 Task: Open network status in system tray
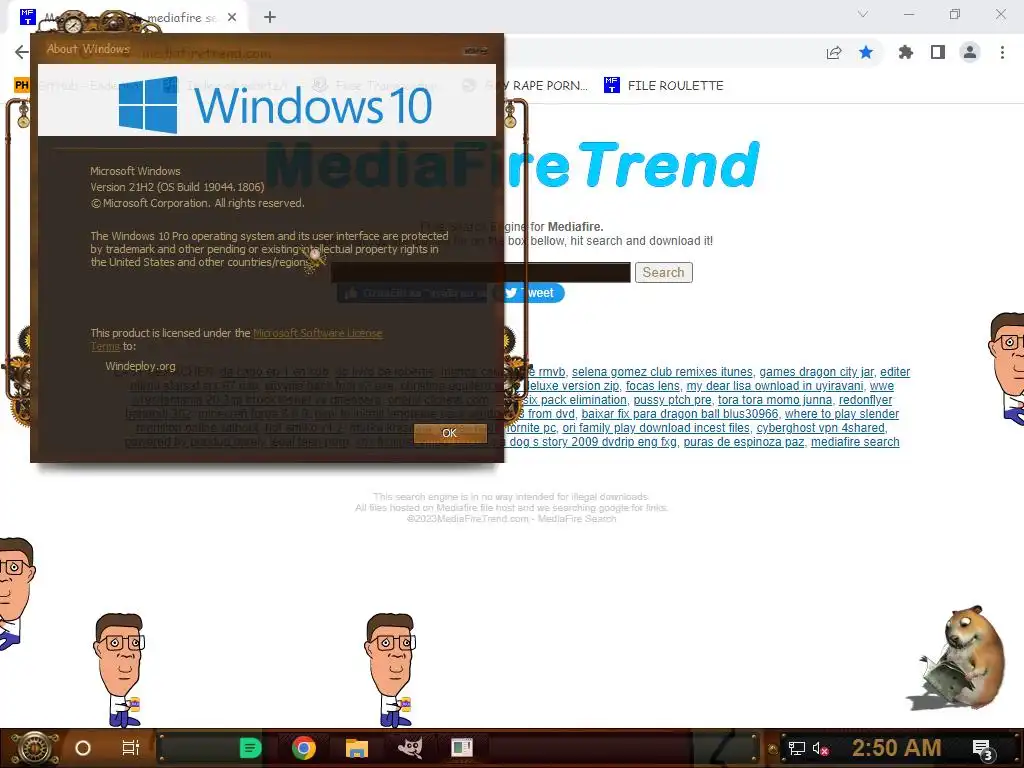797,748
